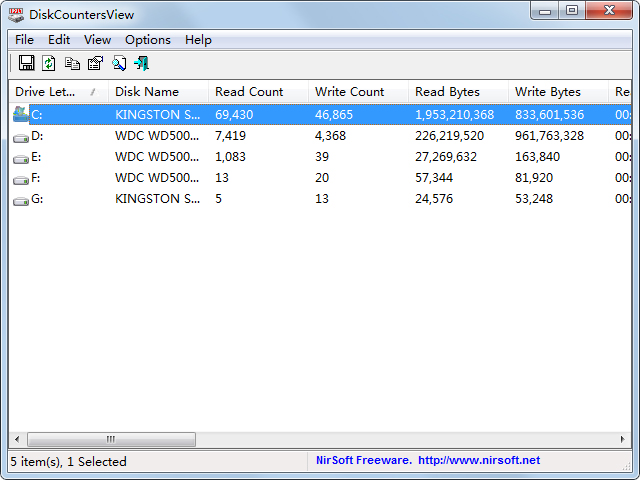Screen dimensions: 640x480
Task: Click the 'NirSoft Freeware.' status text
Action: (x=364, y=460)
